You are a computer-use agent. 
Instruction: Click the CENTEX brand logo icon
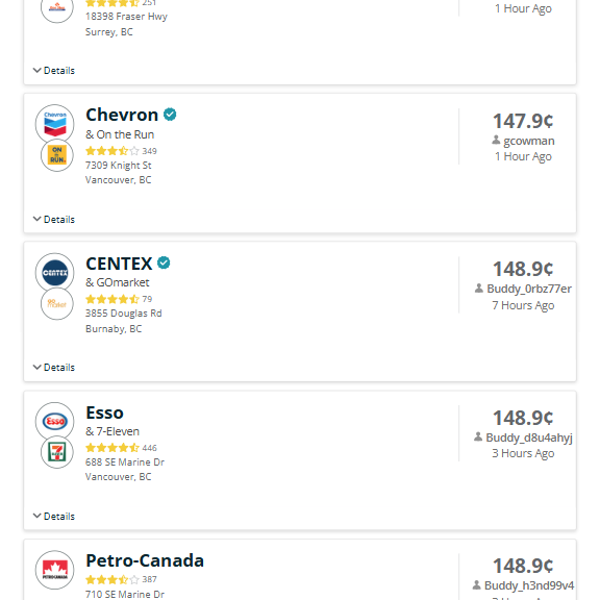[55, 272]
